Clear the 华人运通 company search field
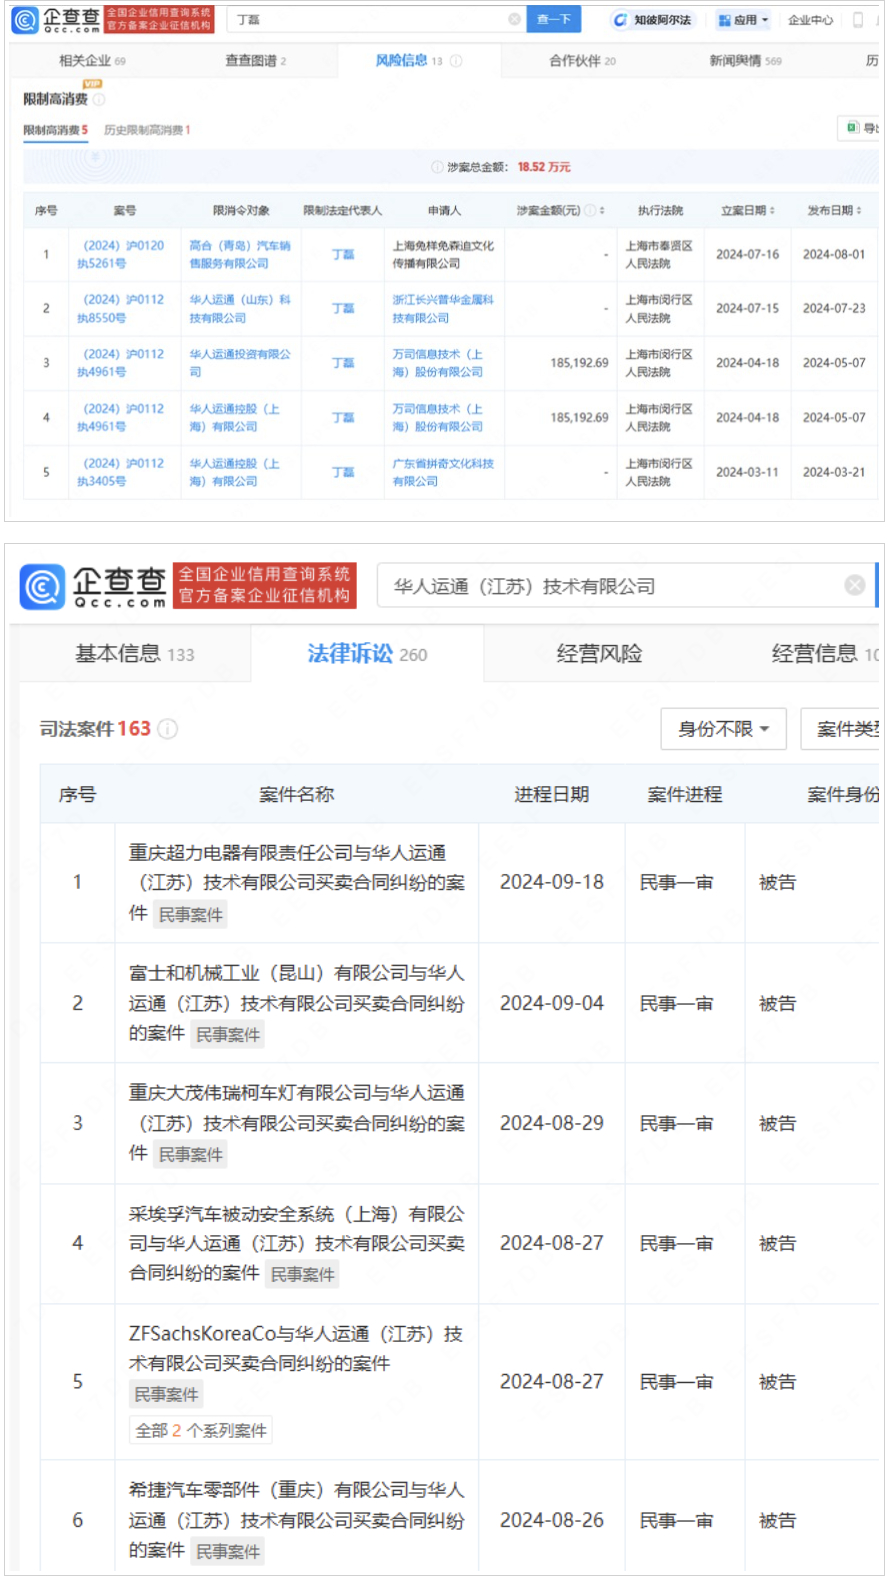Viewport: 889px width, 1579px height. tap(855, 585)
